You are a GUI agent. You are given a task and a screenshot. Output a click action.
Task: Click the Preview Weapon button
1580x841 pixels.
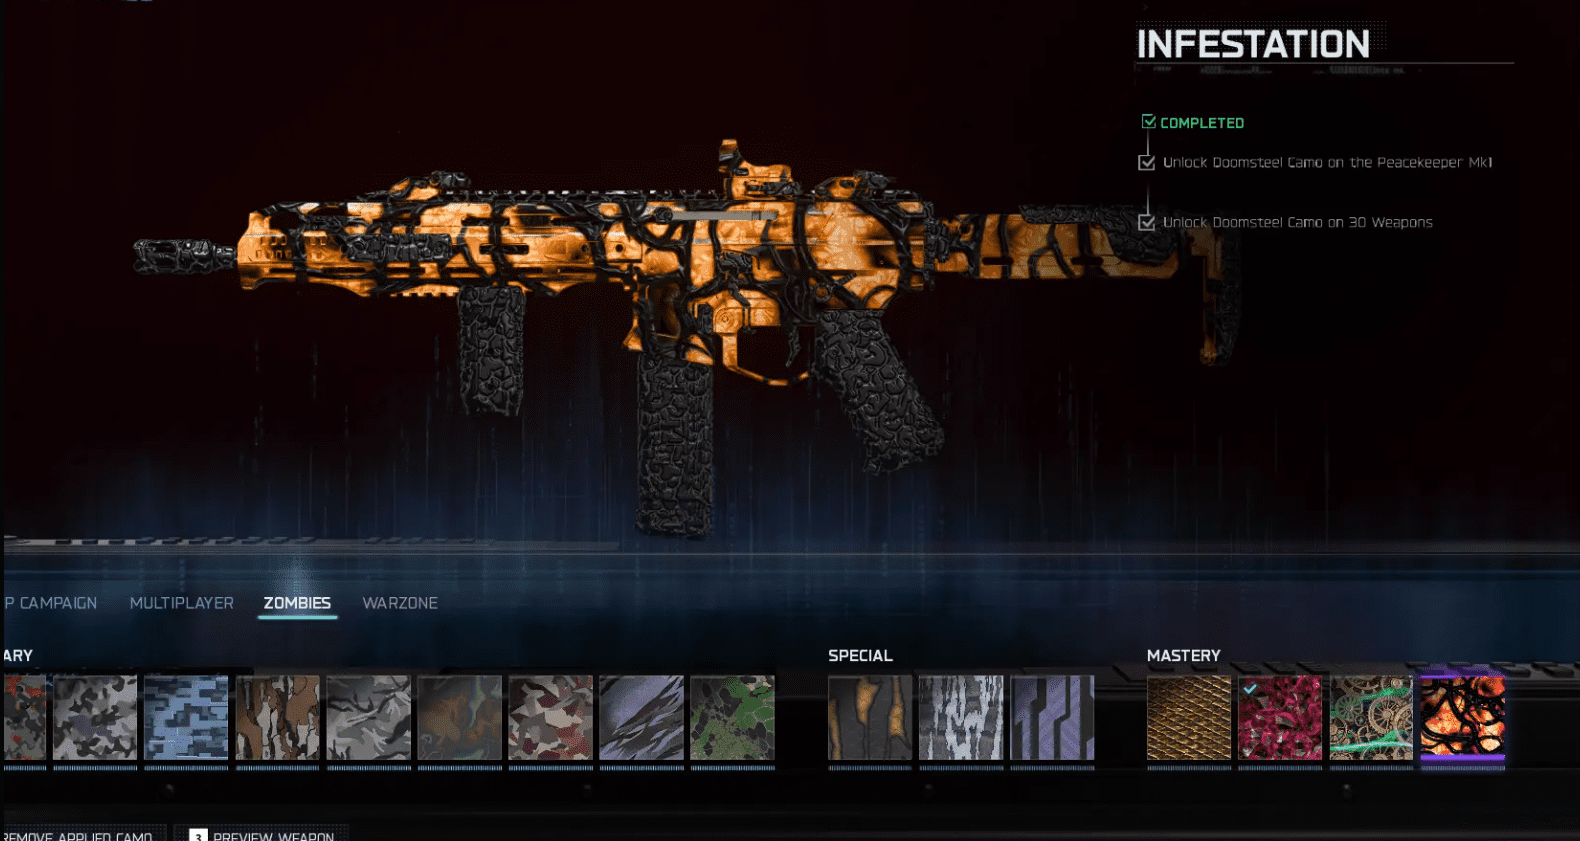pyautogui.click(x=262, y=834)
